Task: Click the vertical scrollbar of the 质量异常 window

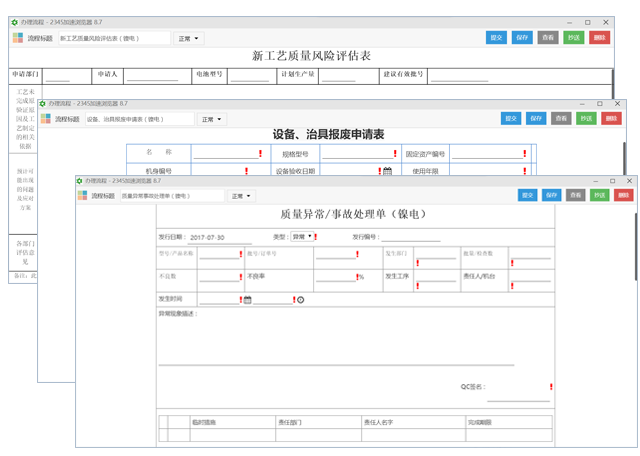Action: pyautogui.click(x=636, y=247)
